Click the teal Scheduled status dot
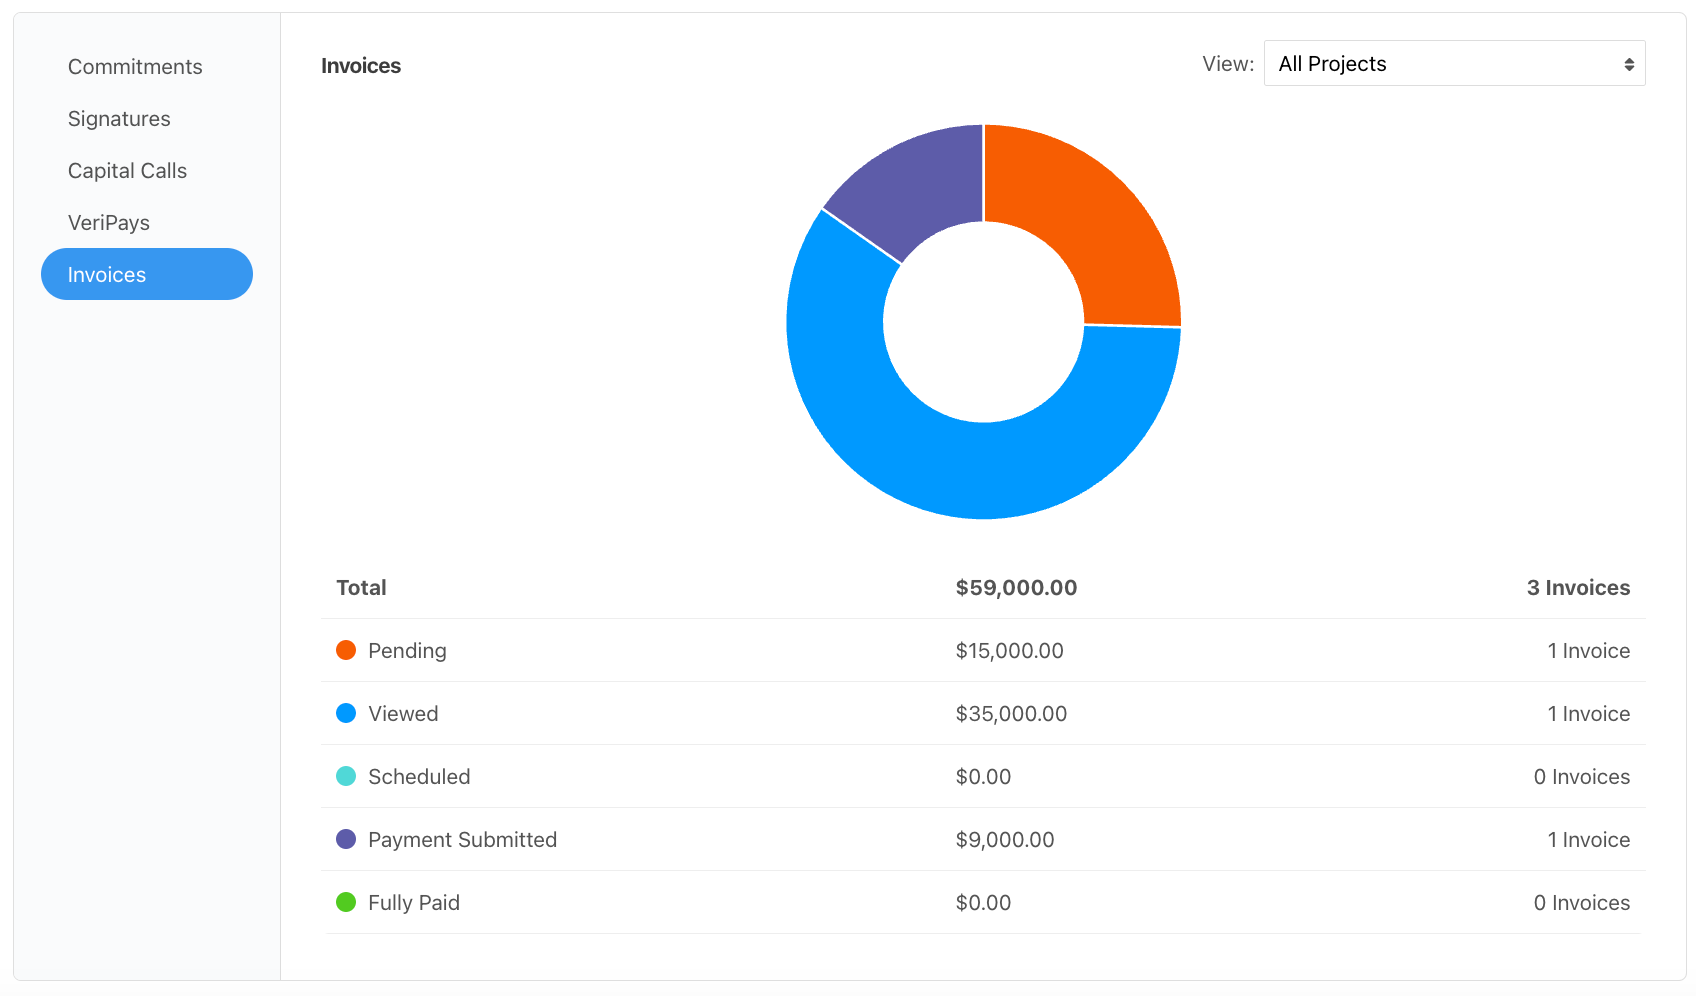This screenshot has width=1696, height=996. 345,776
